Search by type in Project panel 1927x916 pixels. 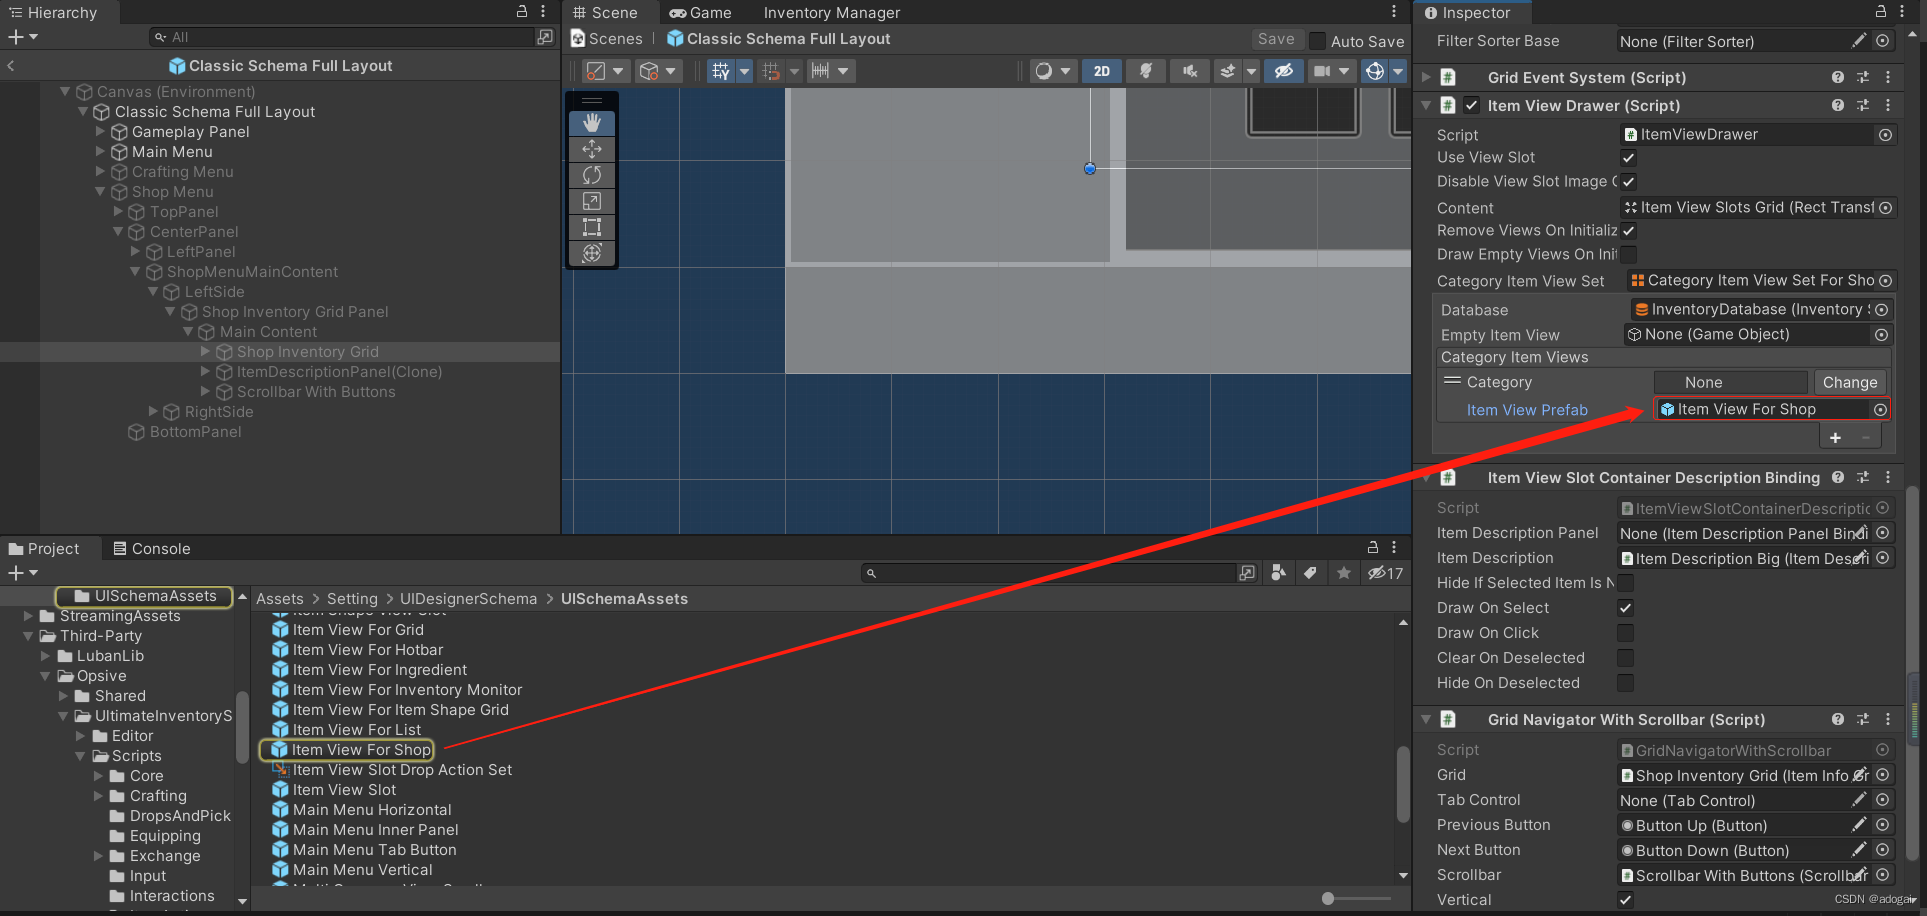[1278, 573]
